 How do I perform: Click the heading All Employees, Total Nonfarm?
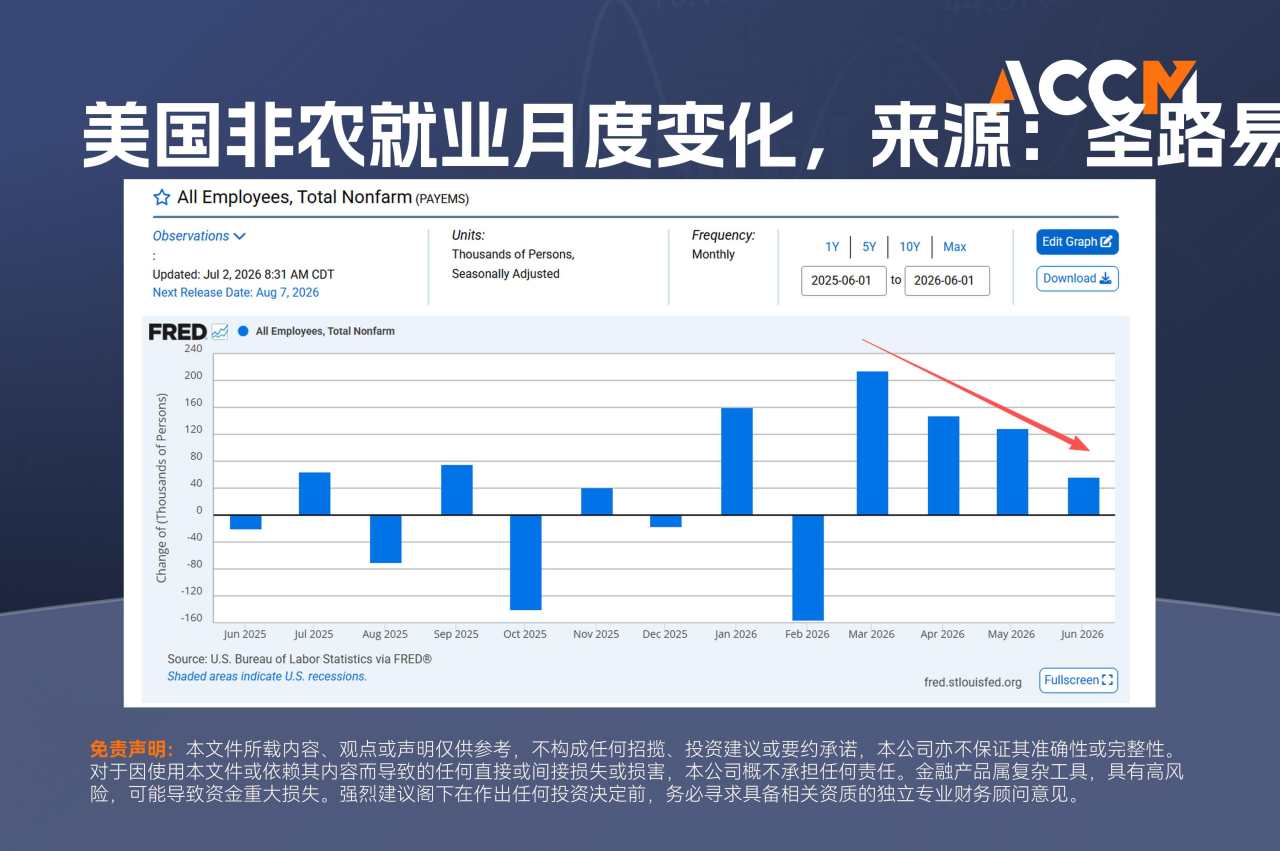click(x=294, y=198)
